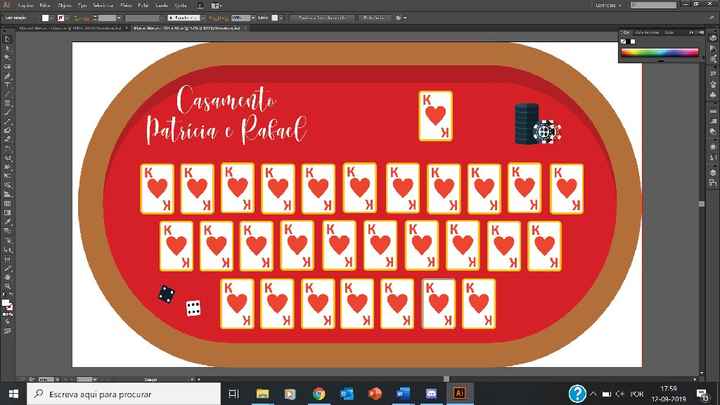Viewport: 720px width, 405px height.
Task: Select the "Casamento Patricia e Rafael" text on canvas
Action: point(226,115)
